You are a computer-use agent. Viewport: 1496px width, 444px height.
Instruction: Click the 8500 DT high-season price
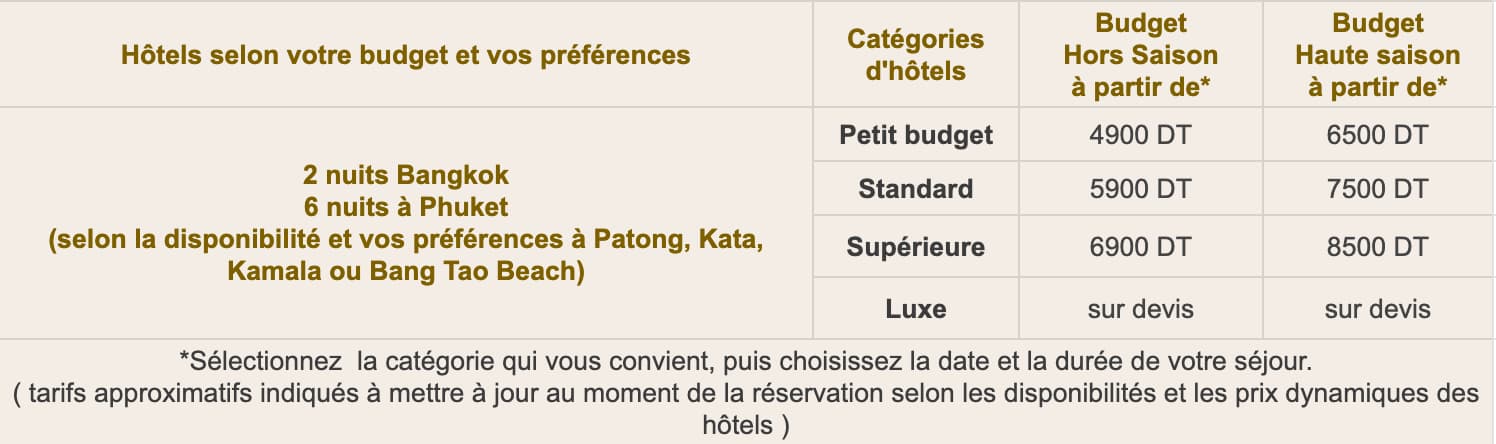click(x=1377, y=247)
